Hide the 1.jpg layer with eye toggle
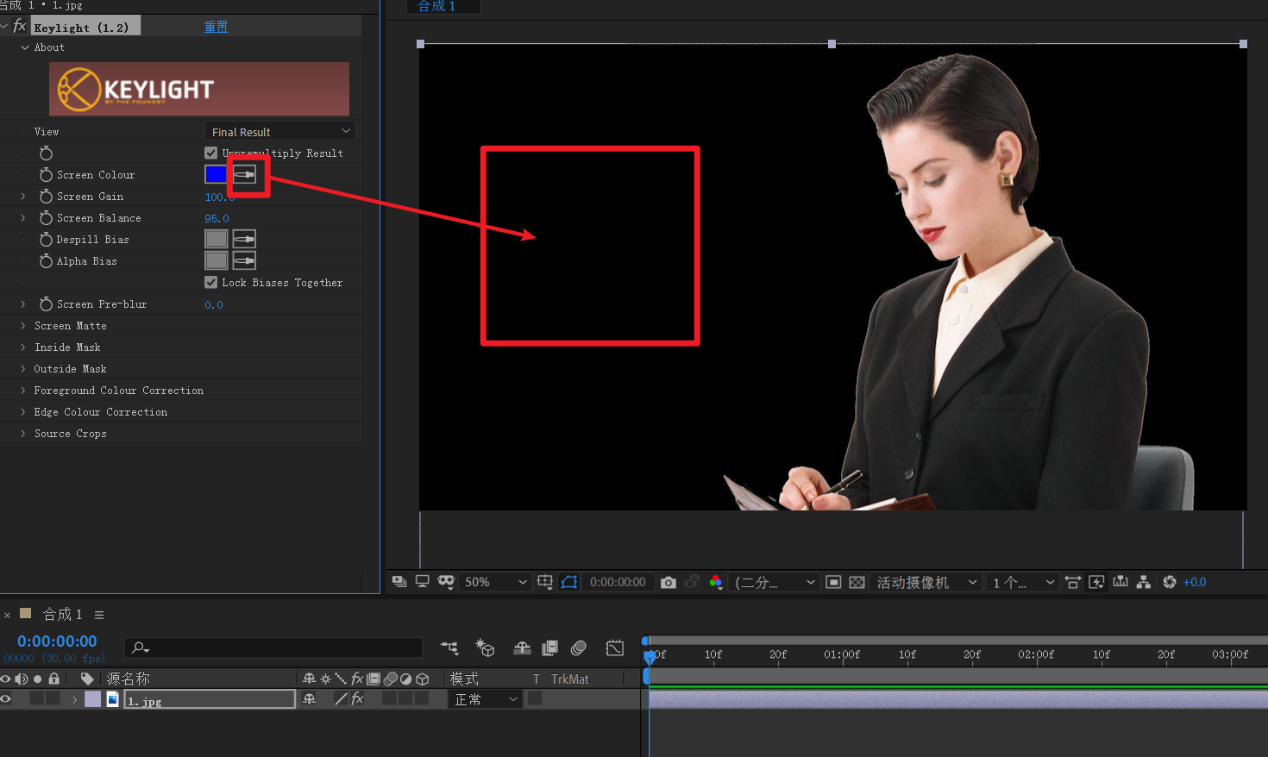 6,699
